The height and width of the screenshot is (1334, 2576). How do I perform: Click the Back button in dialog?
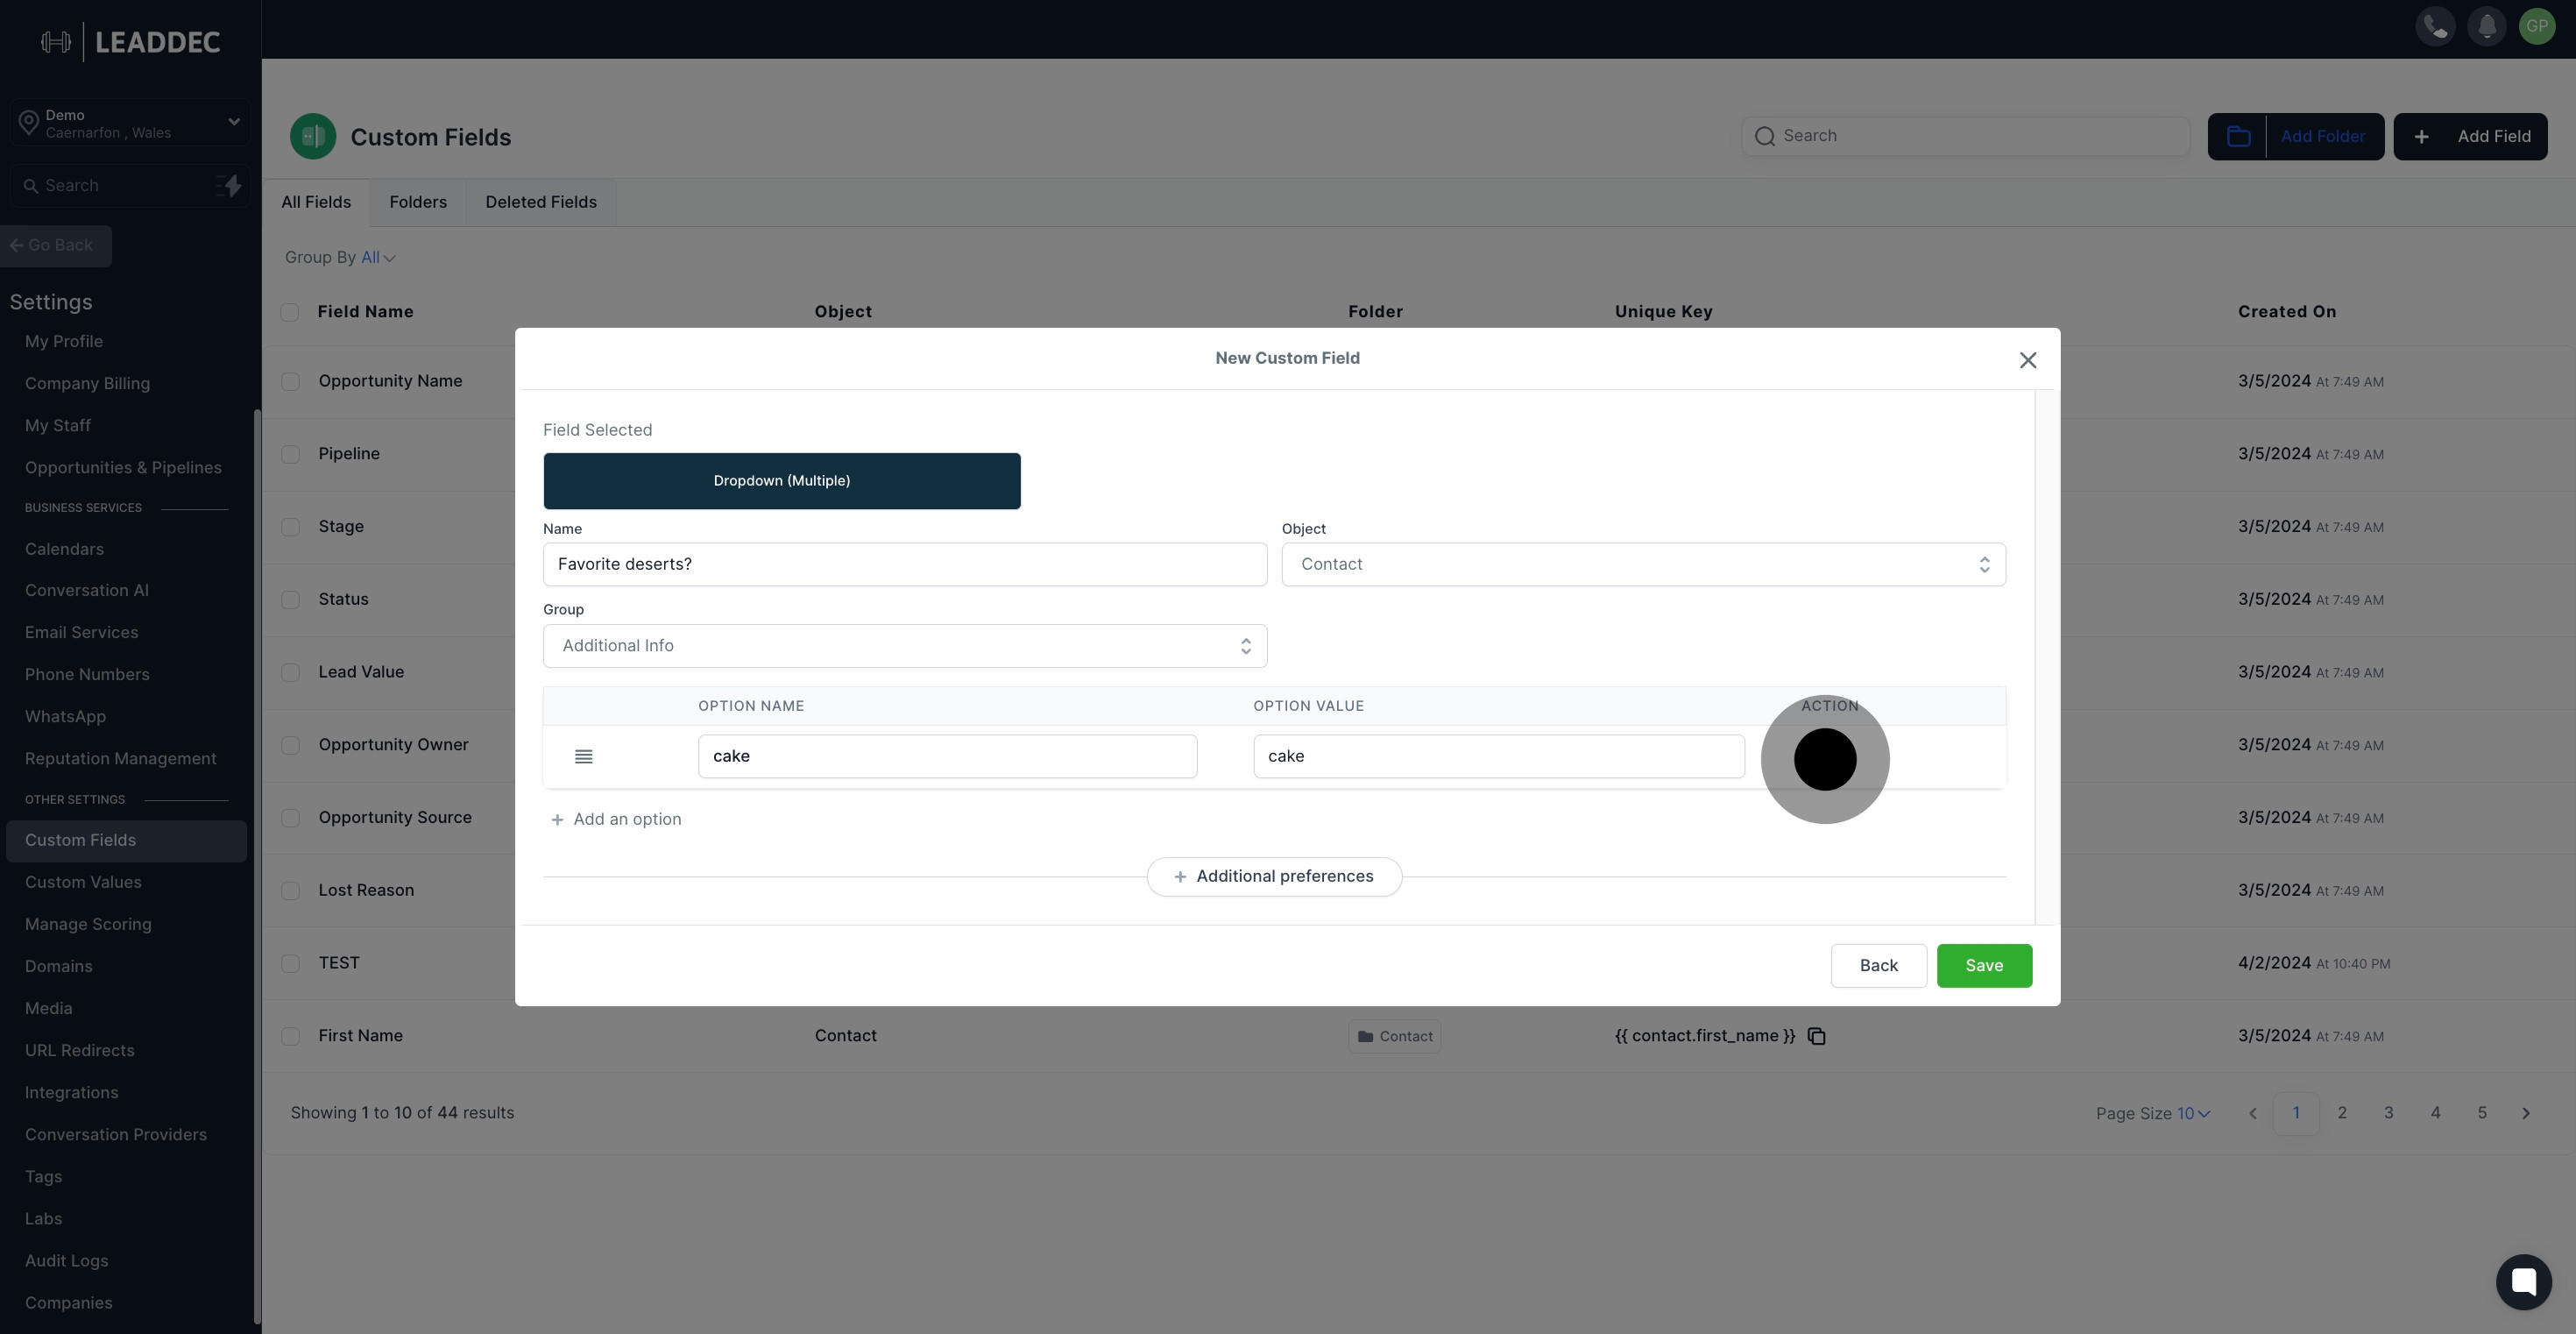point(1878,966)
